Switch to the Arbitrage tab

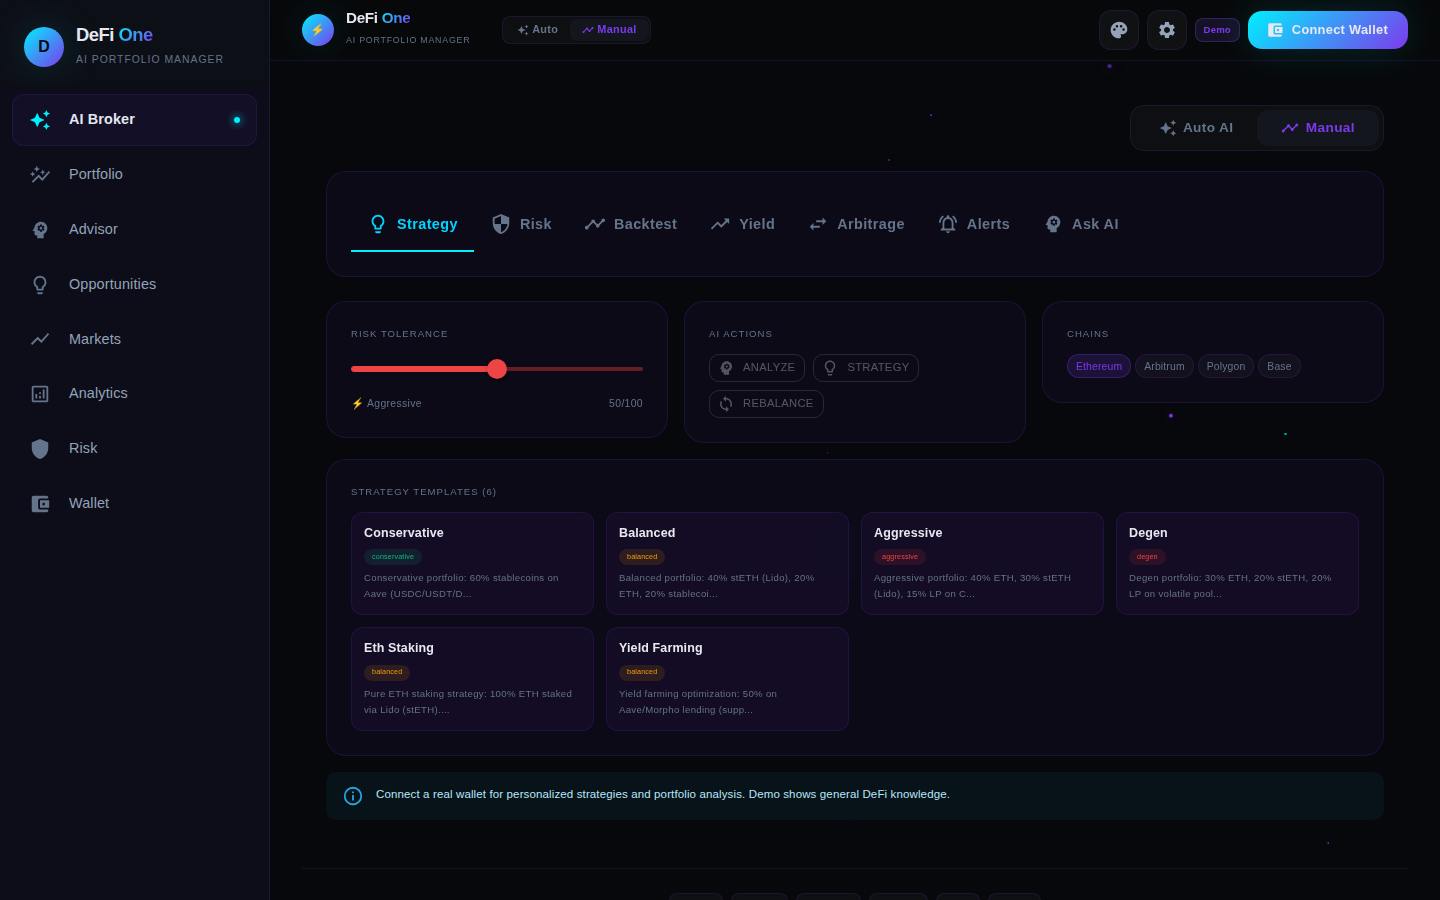[x=856, y=224]
